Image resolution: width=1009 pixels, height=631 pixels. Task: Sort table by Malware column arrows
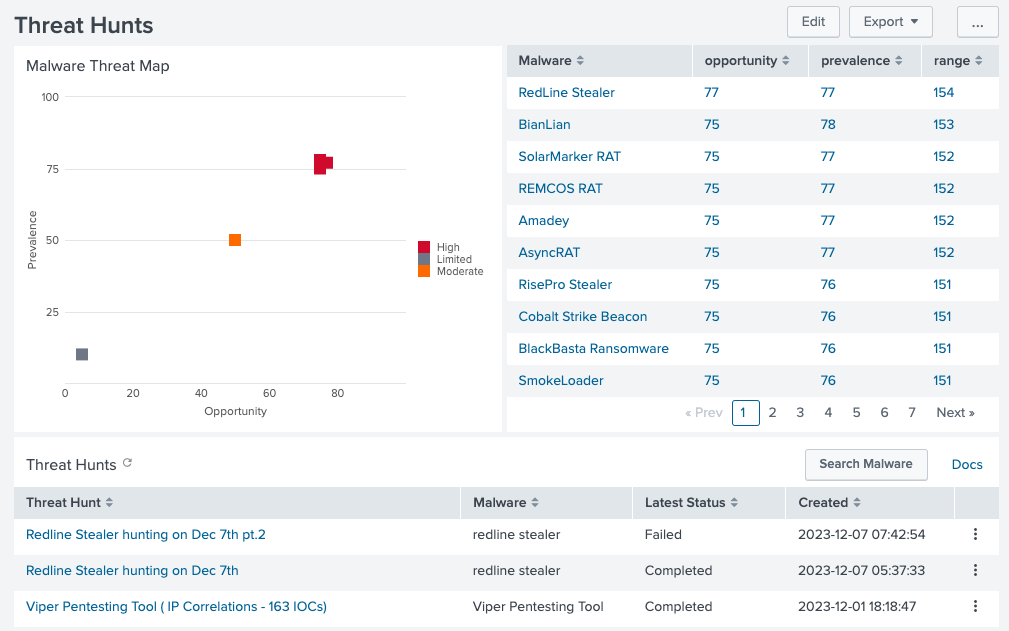(x=580, y=61)
